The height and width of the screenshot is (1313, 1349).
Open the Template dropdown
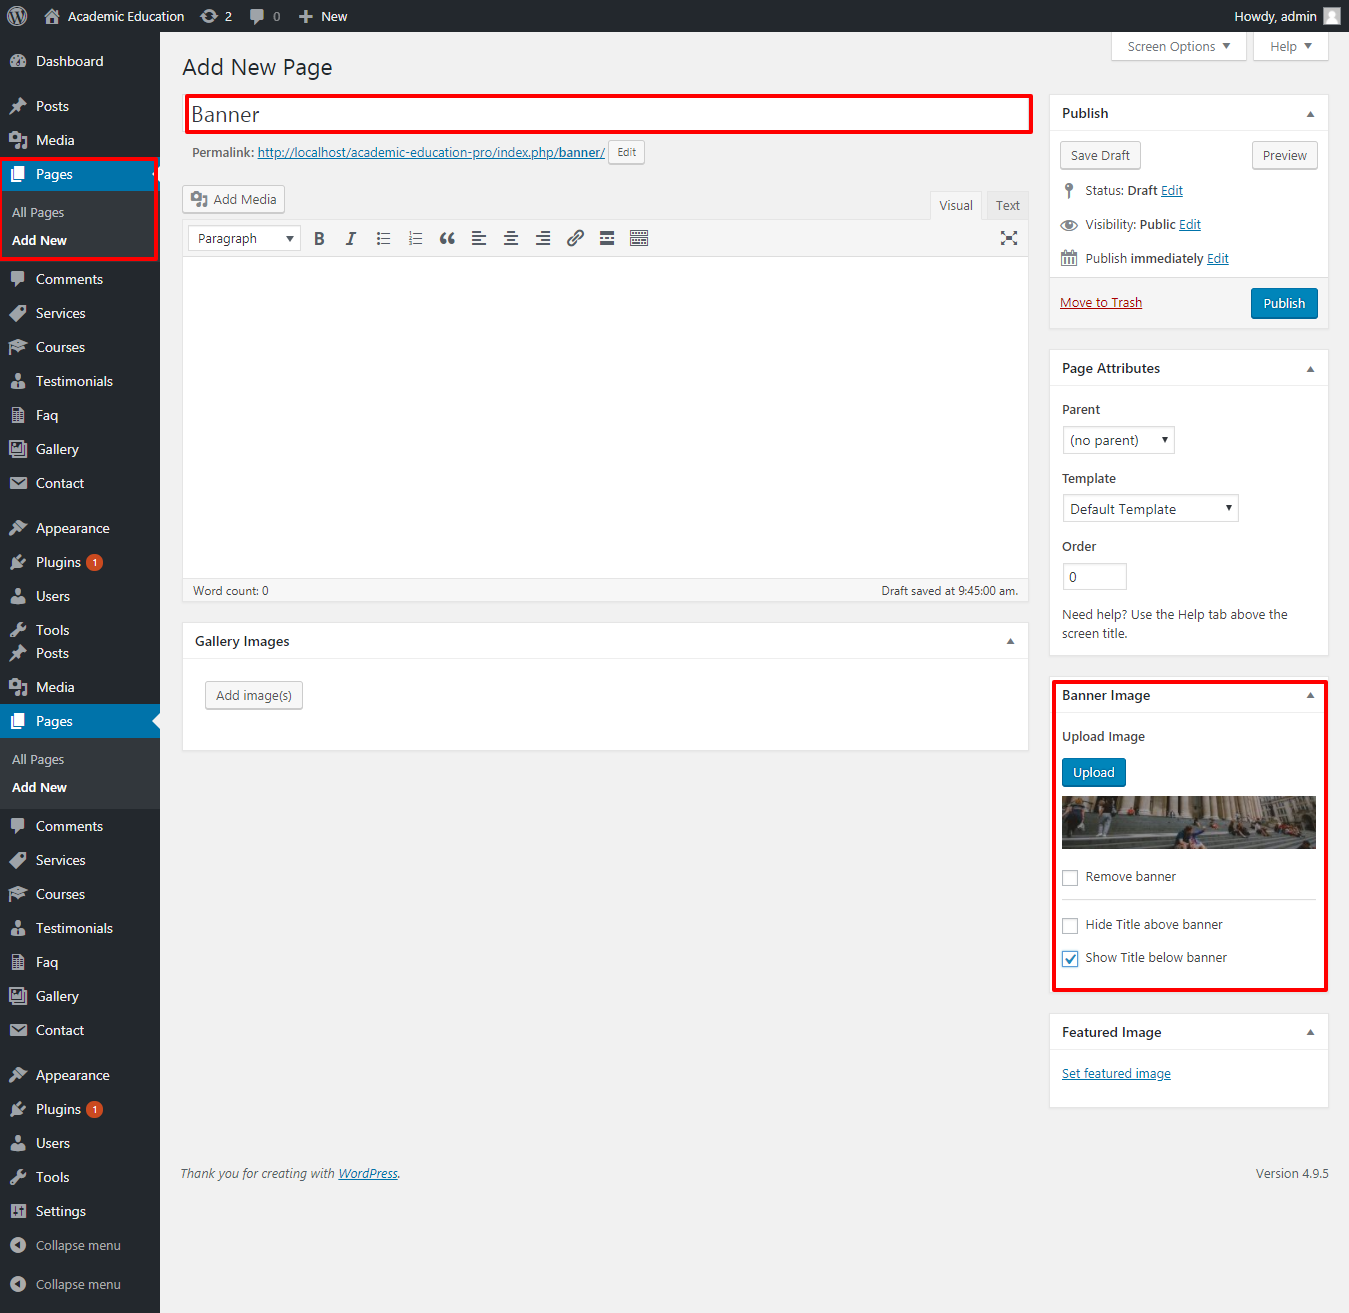(1150, 509)
